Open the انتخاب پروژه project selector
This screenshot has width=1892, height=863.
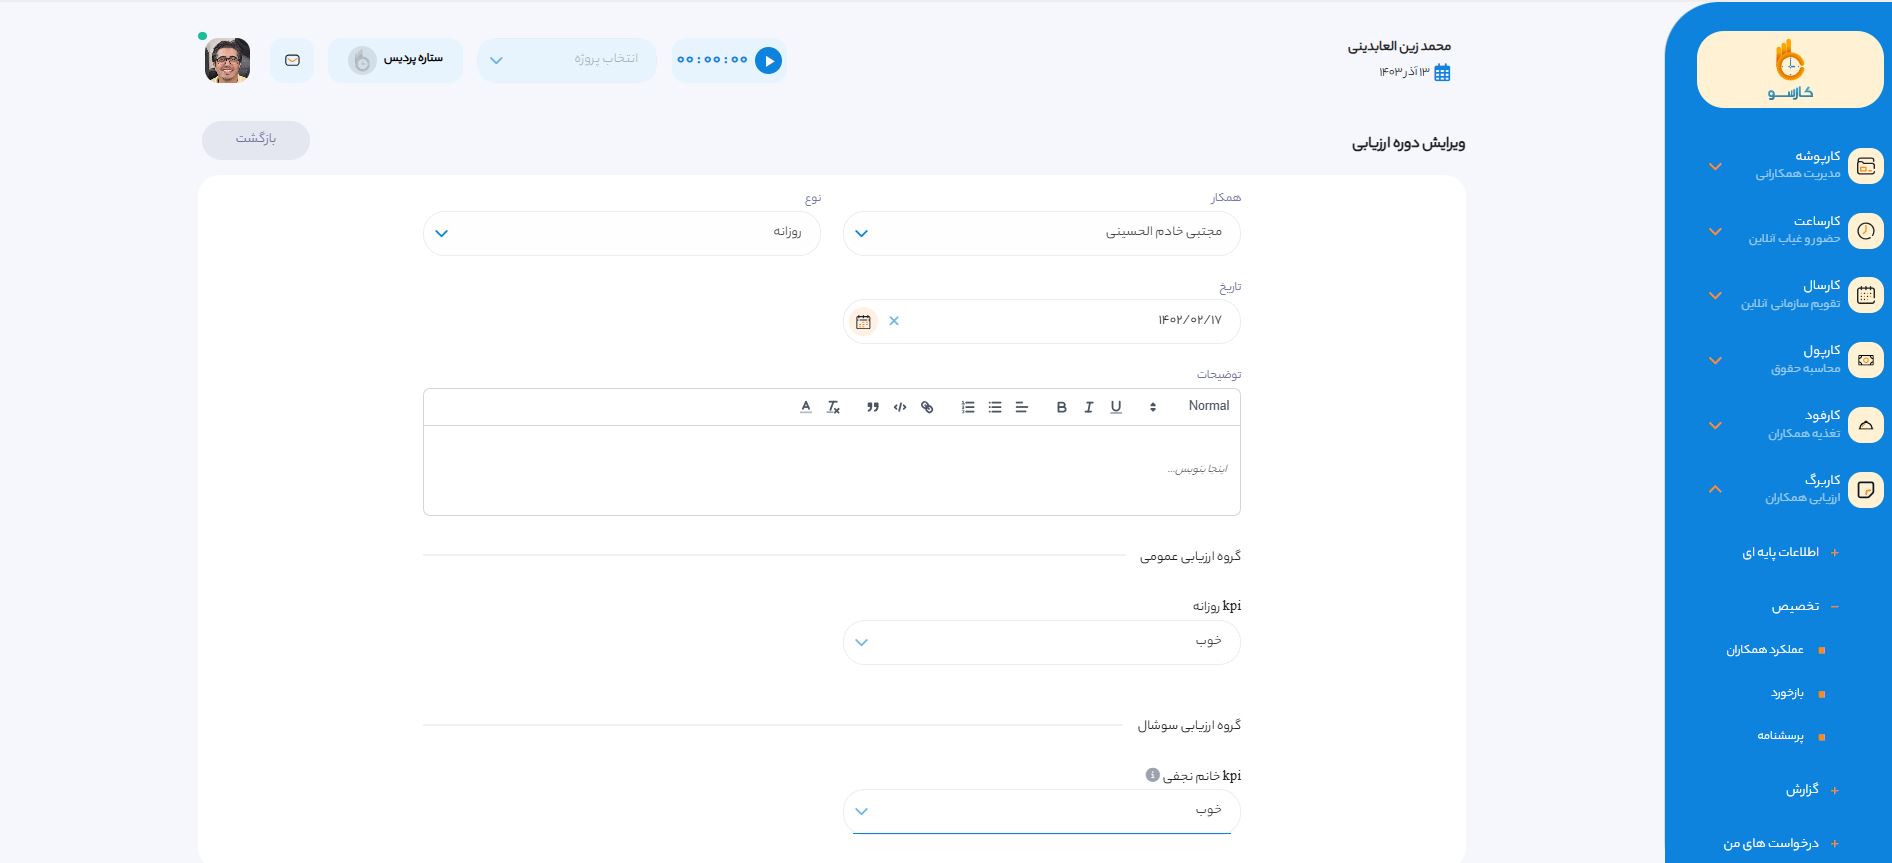point(566,60)
